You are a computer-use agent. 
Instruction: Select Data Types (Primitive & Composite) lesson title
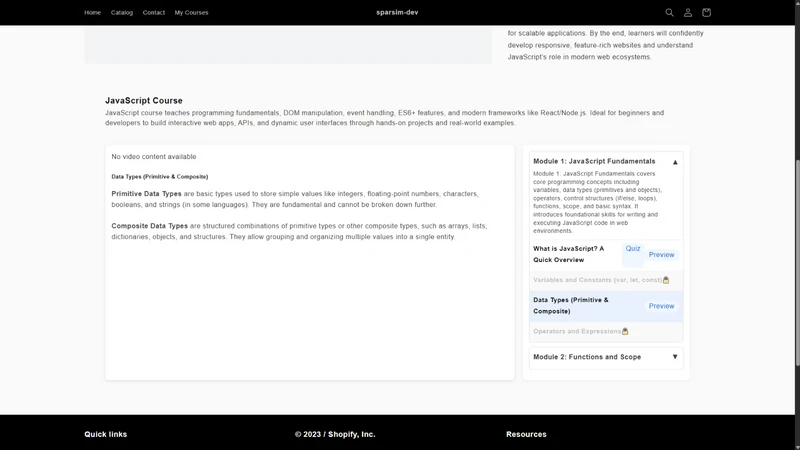pos(571,306)
